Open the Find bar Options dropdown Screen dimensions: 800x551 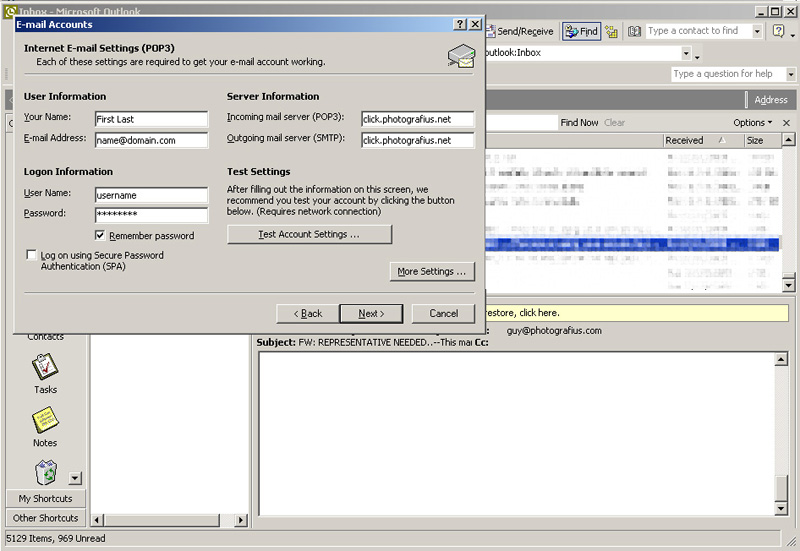(753, 123)
